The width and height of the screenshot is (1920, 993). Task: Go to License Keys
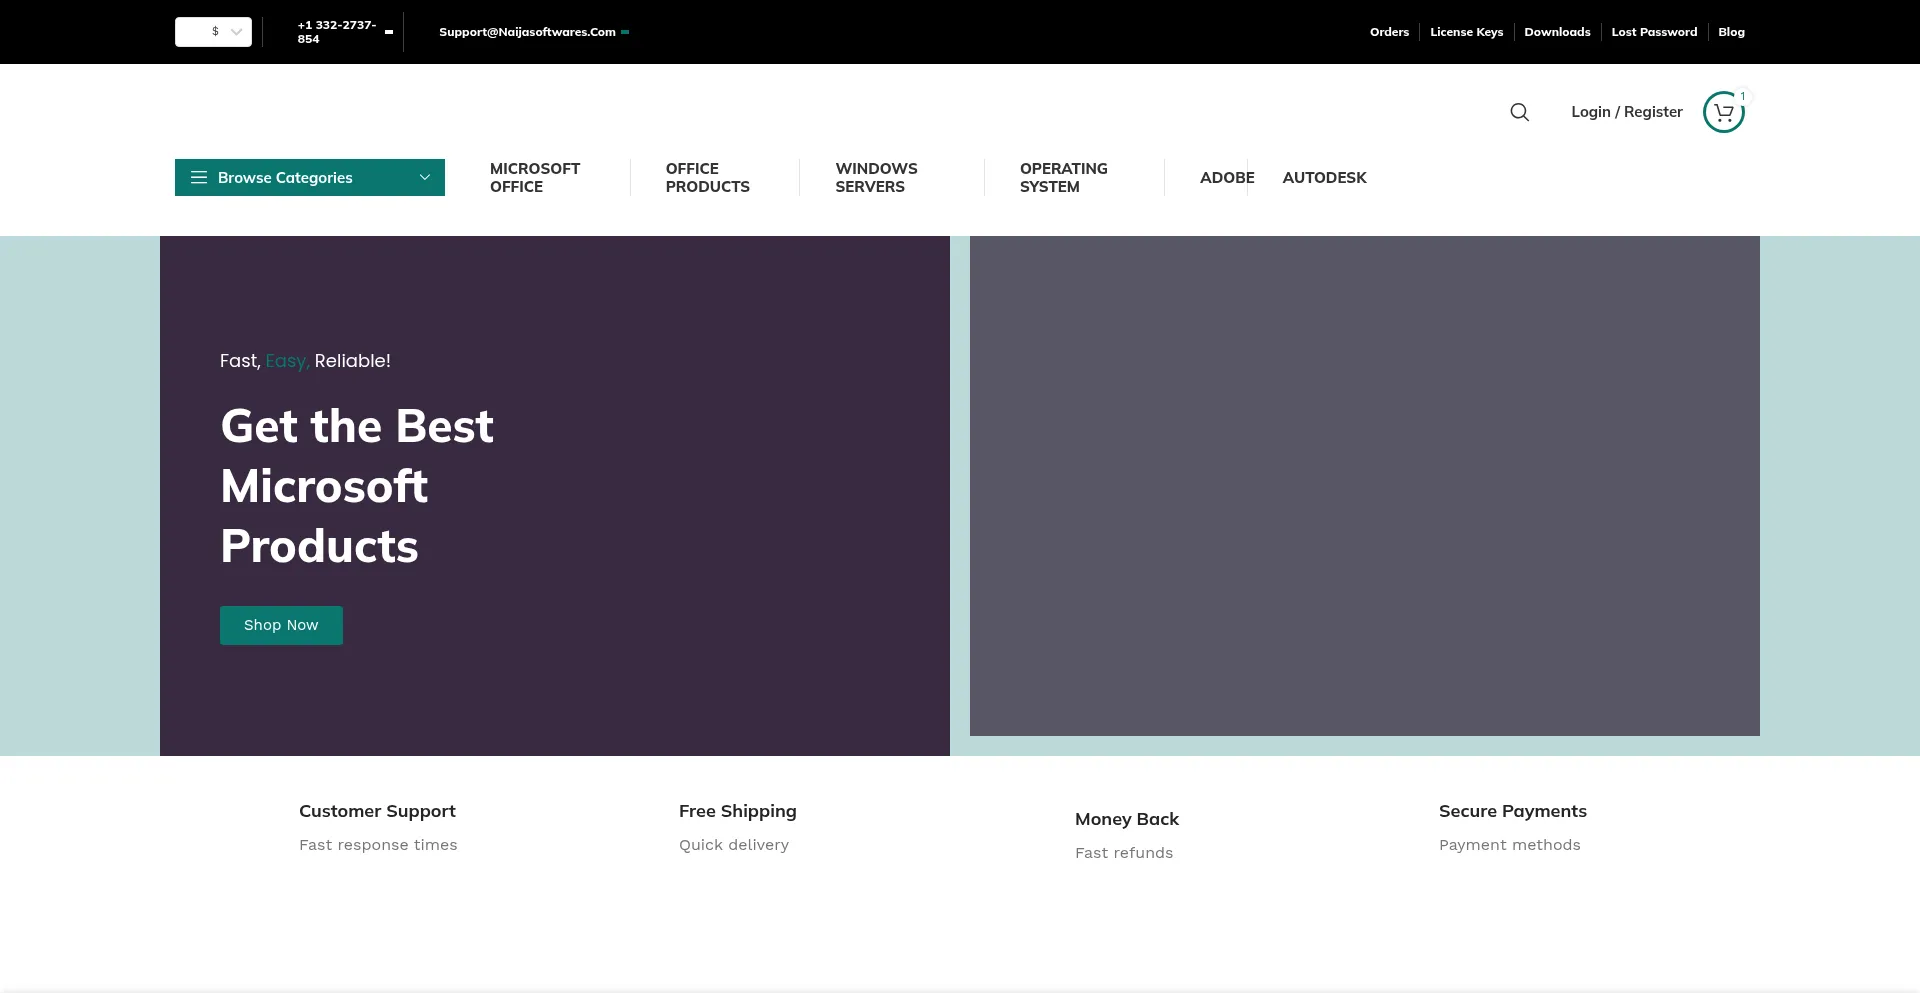(x=1466, y=32)
